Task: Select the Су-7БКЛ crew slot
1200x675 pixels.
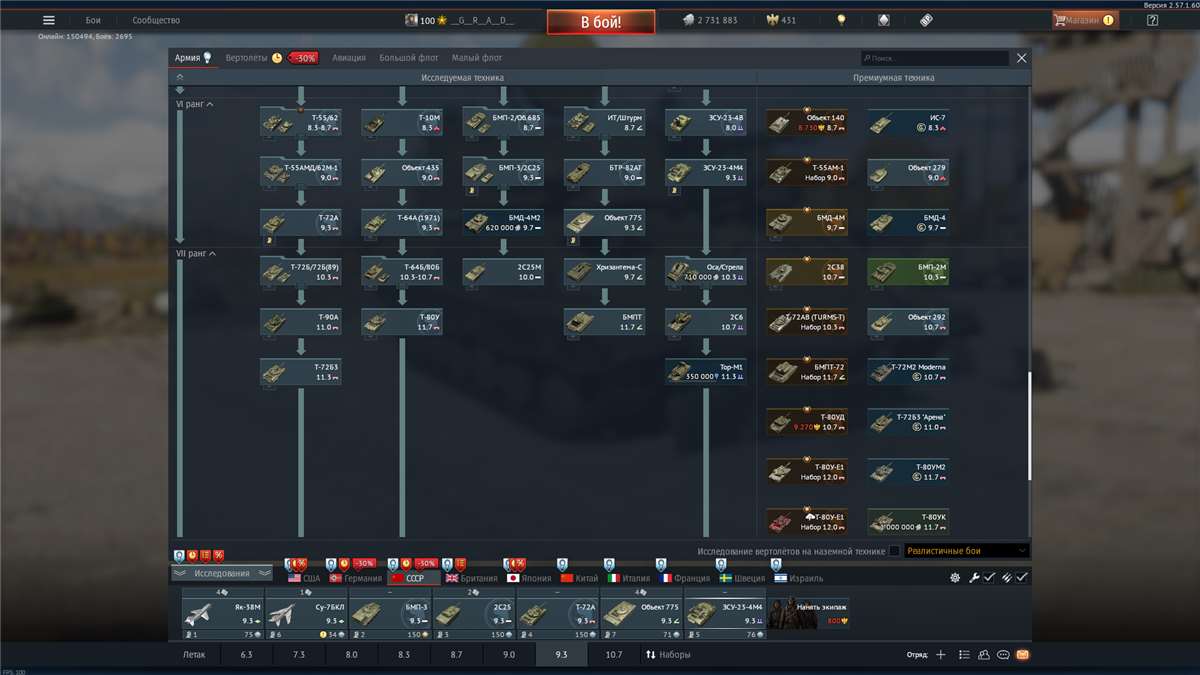Action: (x=306, y=613)
